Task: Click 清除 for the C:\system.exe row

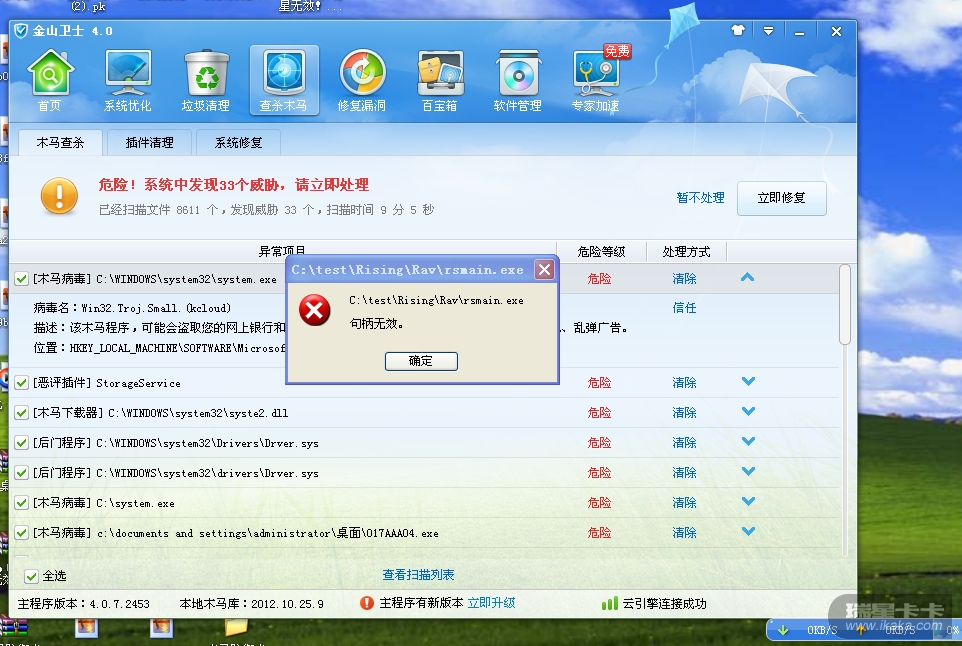Action: click(x=684, y=503)
